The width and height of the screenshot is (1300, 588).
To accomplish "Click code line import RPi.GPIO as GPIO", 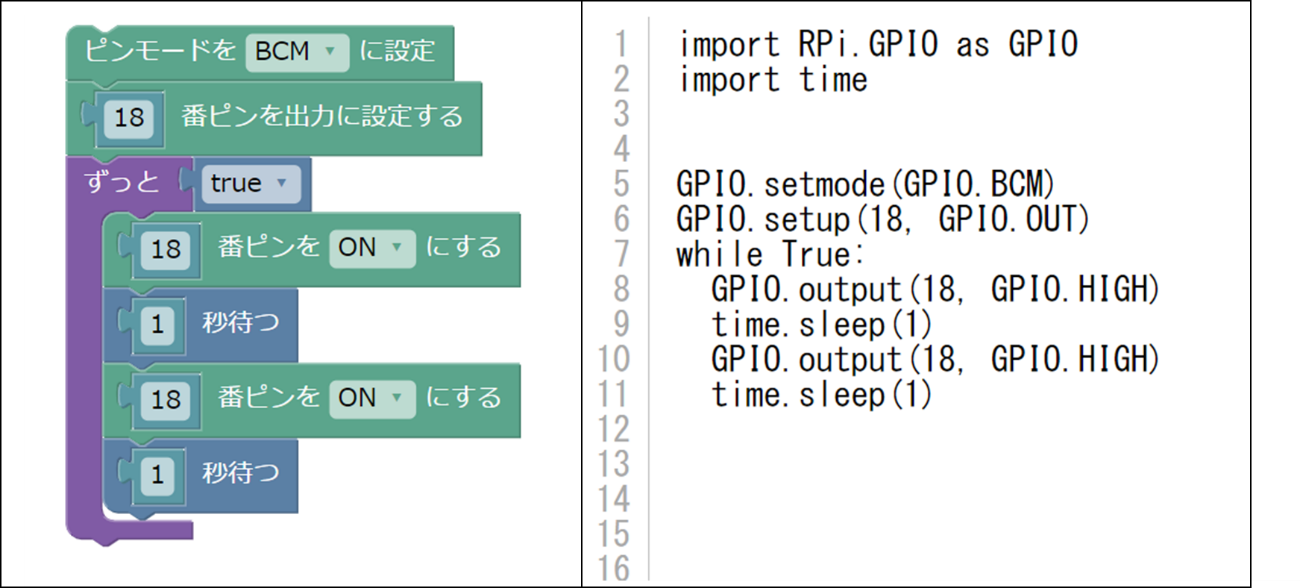I will click(878, 45).
